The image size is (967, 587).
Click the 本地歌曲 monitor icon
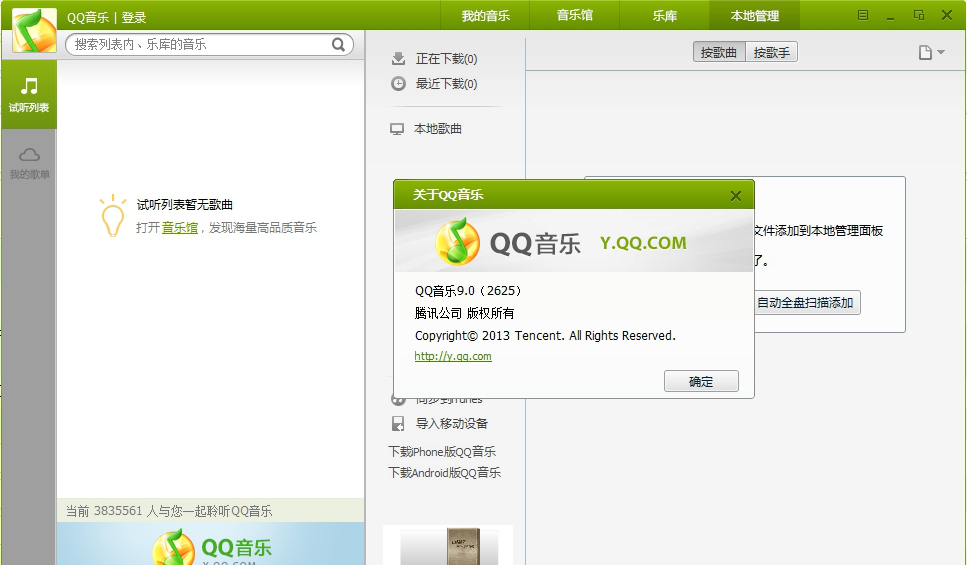tap(397, 129)
